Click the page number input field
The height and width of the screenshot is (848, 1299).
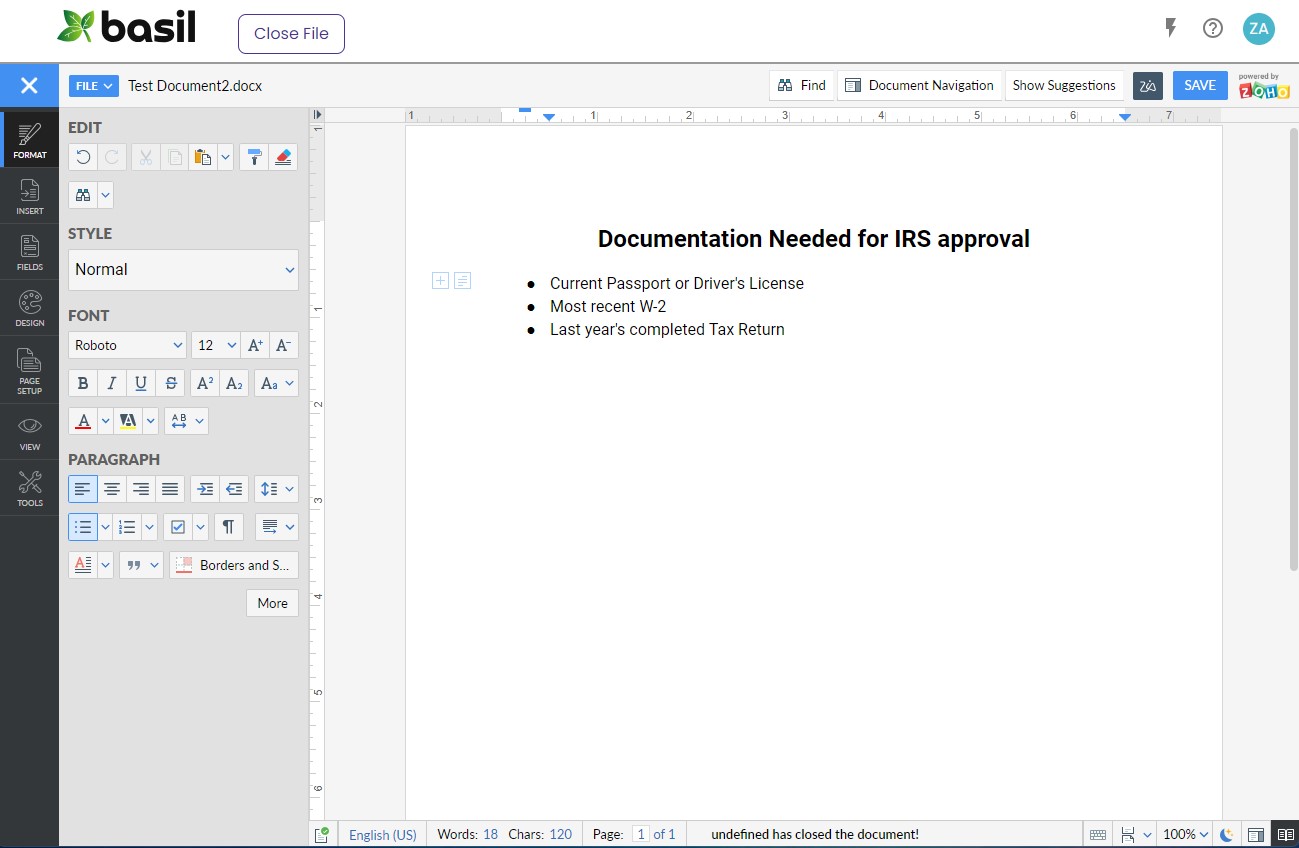click(640, 834)
